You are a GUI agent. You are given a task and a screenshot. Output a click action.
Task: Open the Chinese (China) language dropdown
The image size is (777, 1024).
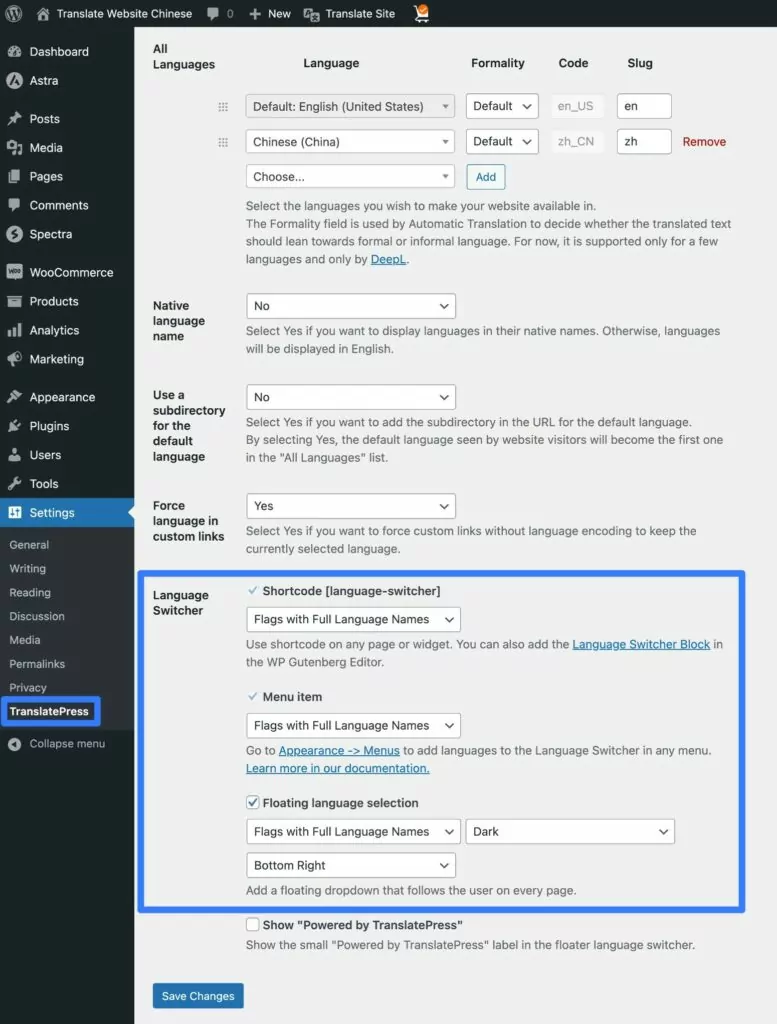coord(350,142)
